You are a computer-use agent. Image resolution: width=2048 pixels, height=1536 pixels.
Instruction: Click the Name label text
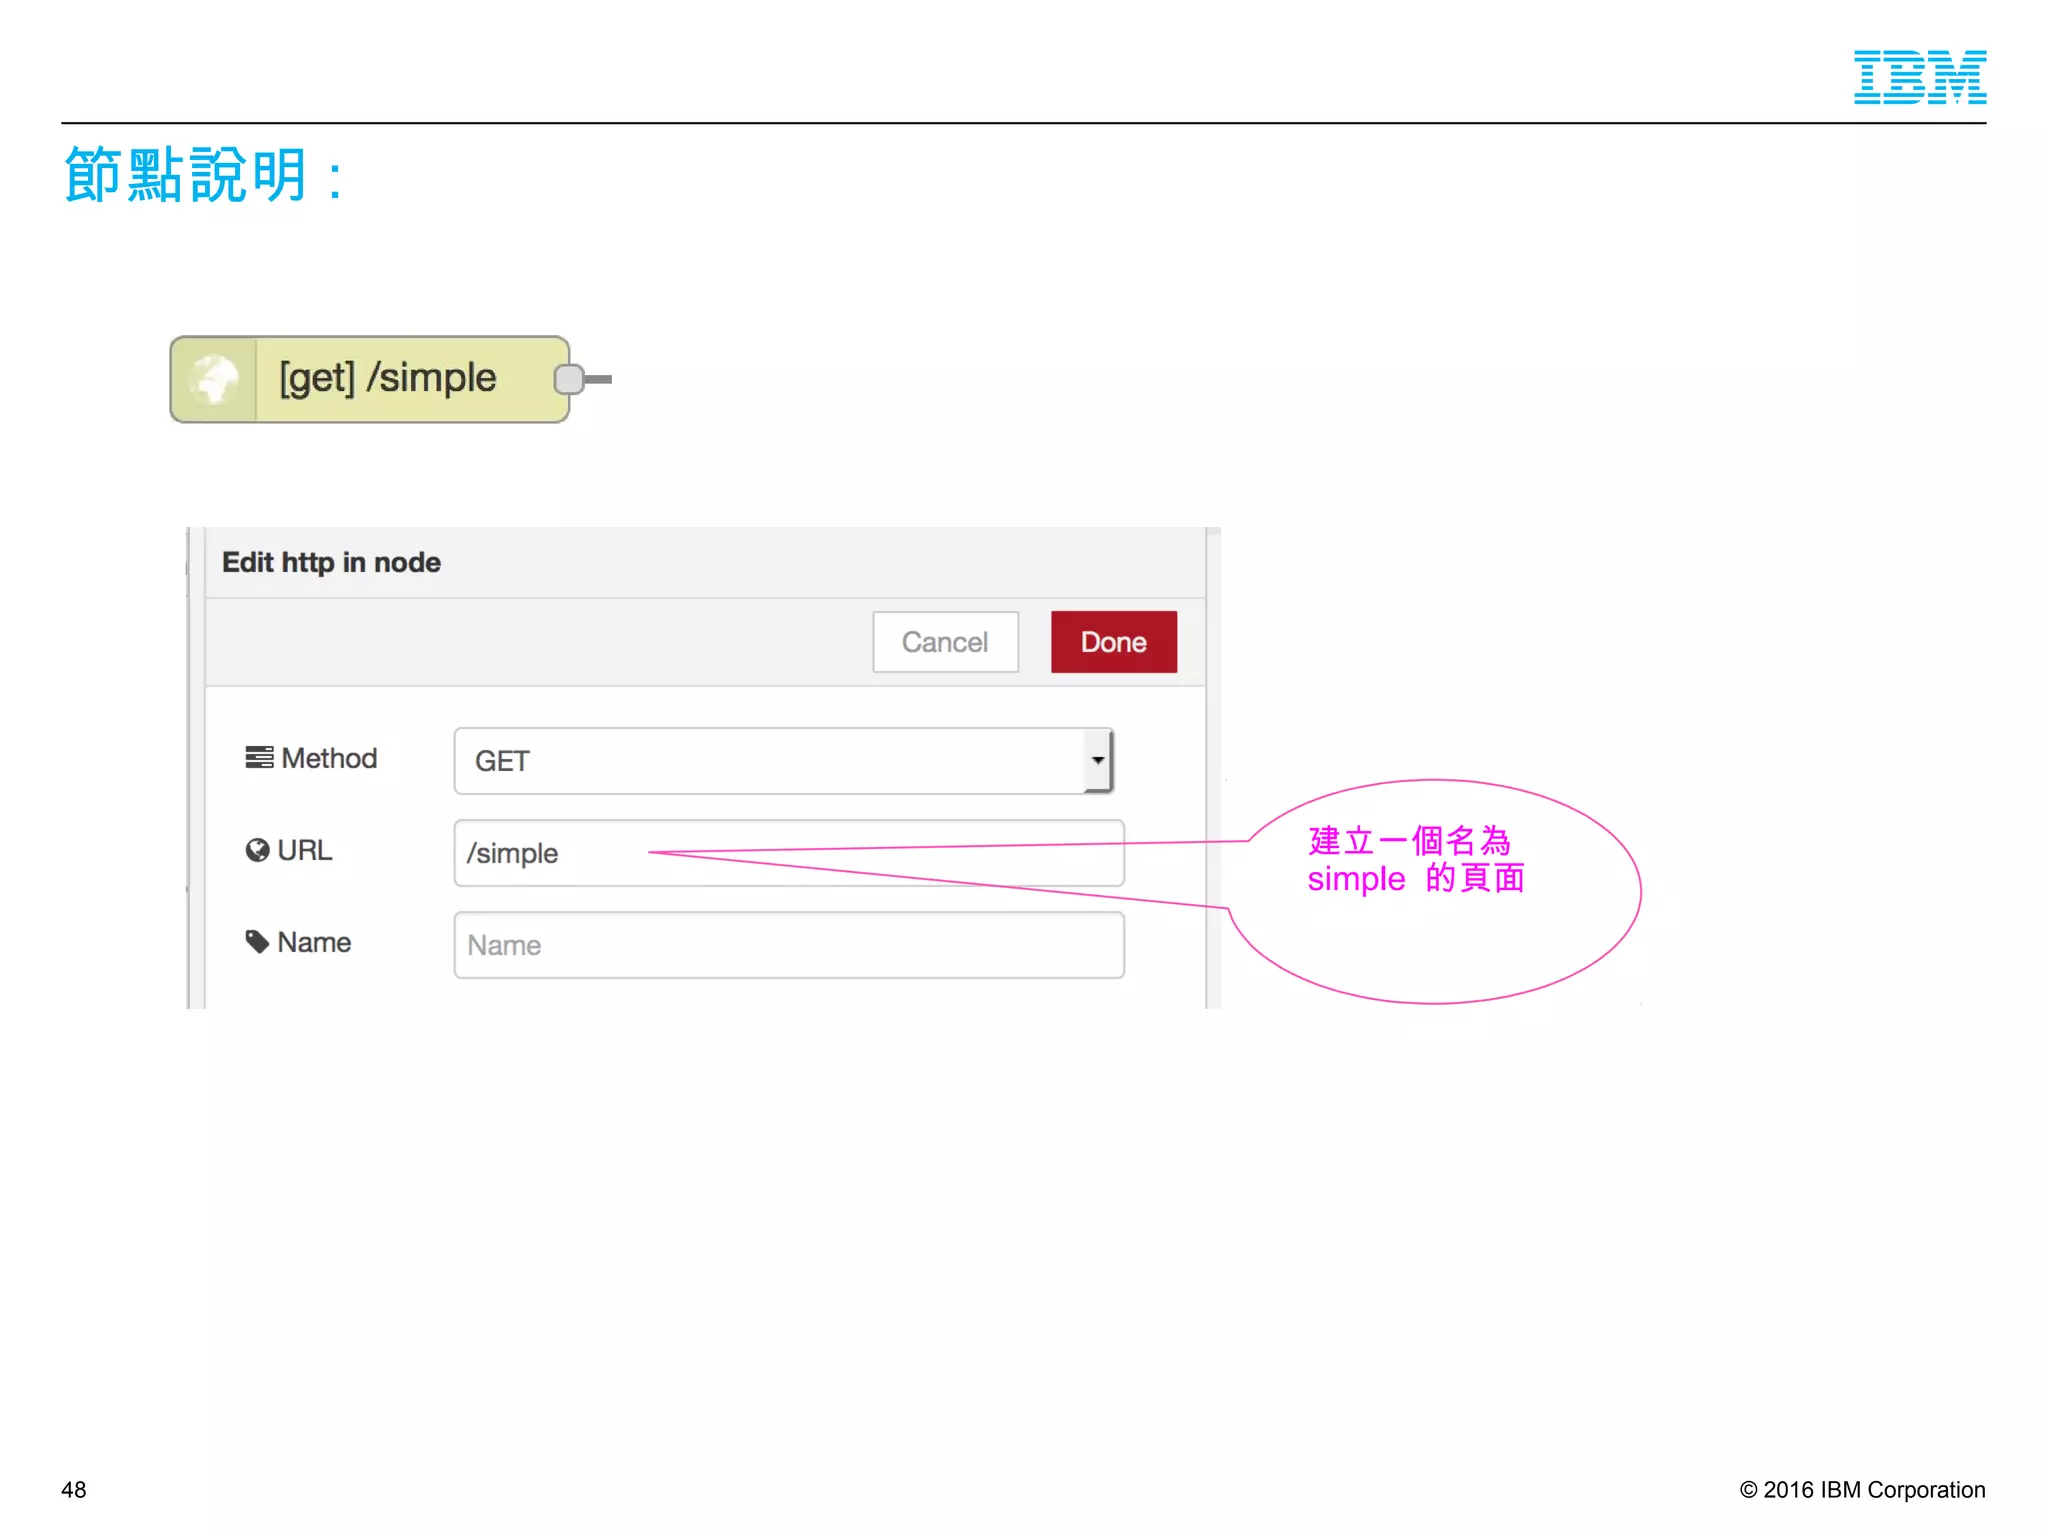coord(314,942)
